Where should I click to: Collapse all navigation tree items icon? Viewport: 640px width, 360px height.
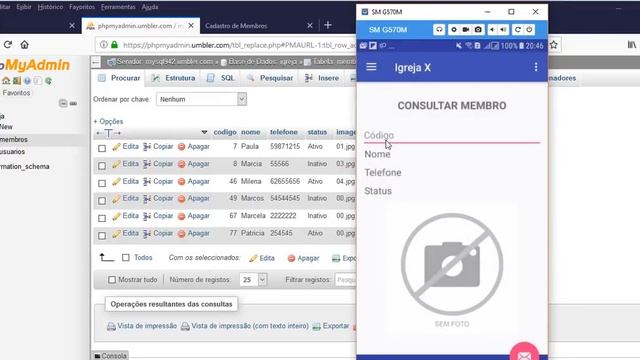click(63, 103)
